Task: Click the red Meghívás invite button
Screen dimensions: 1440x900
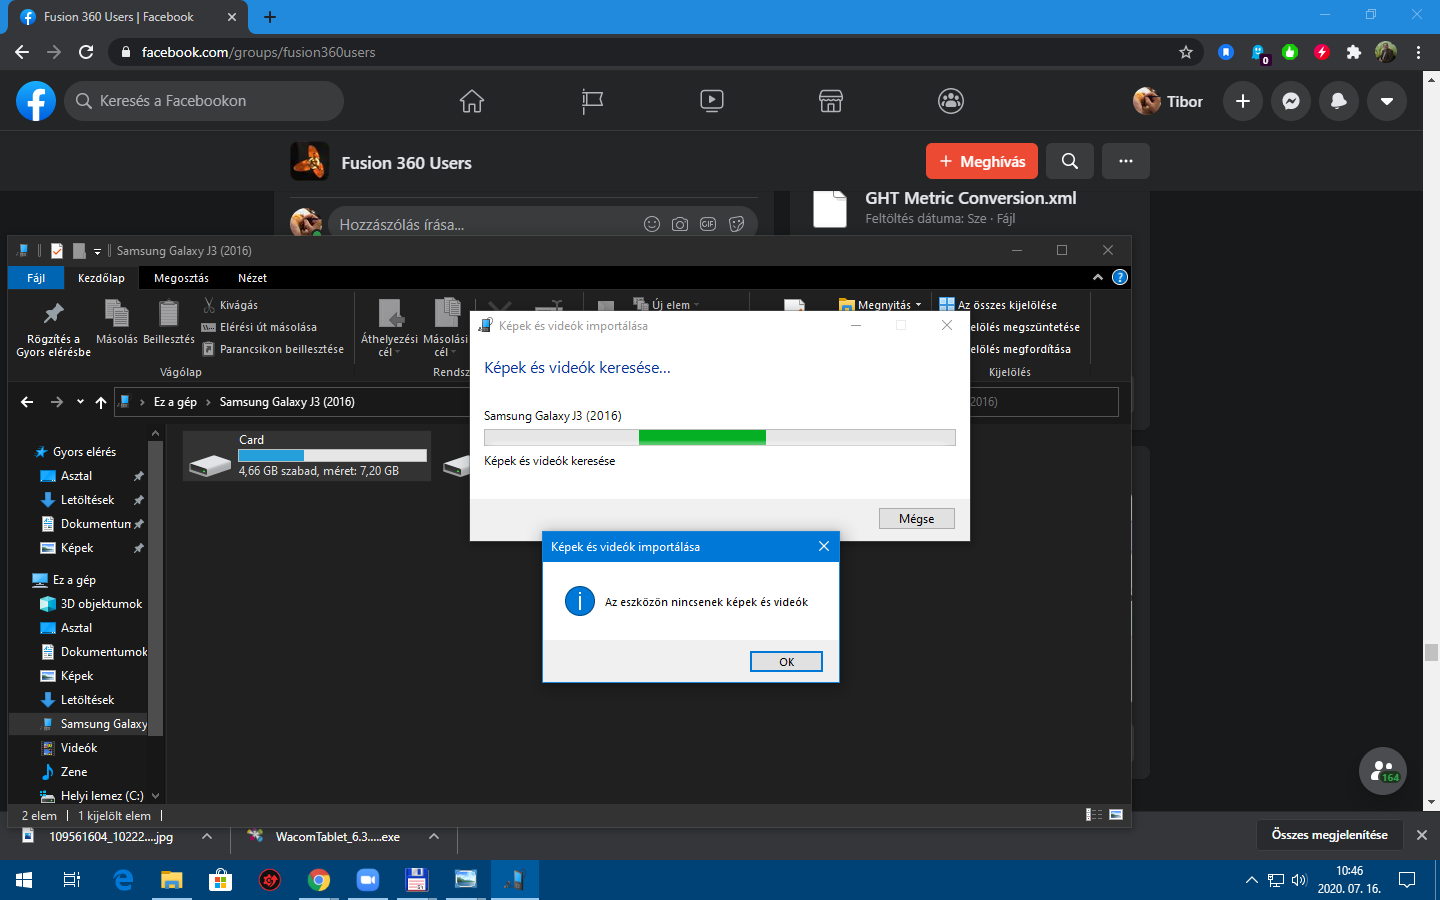Action: point(982,161)
